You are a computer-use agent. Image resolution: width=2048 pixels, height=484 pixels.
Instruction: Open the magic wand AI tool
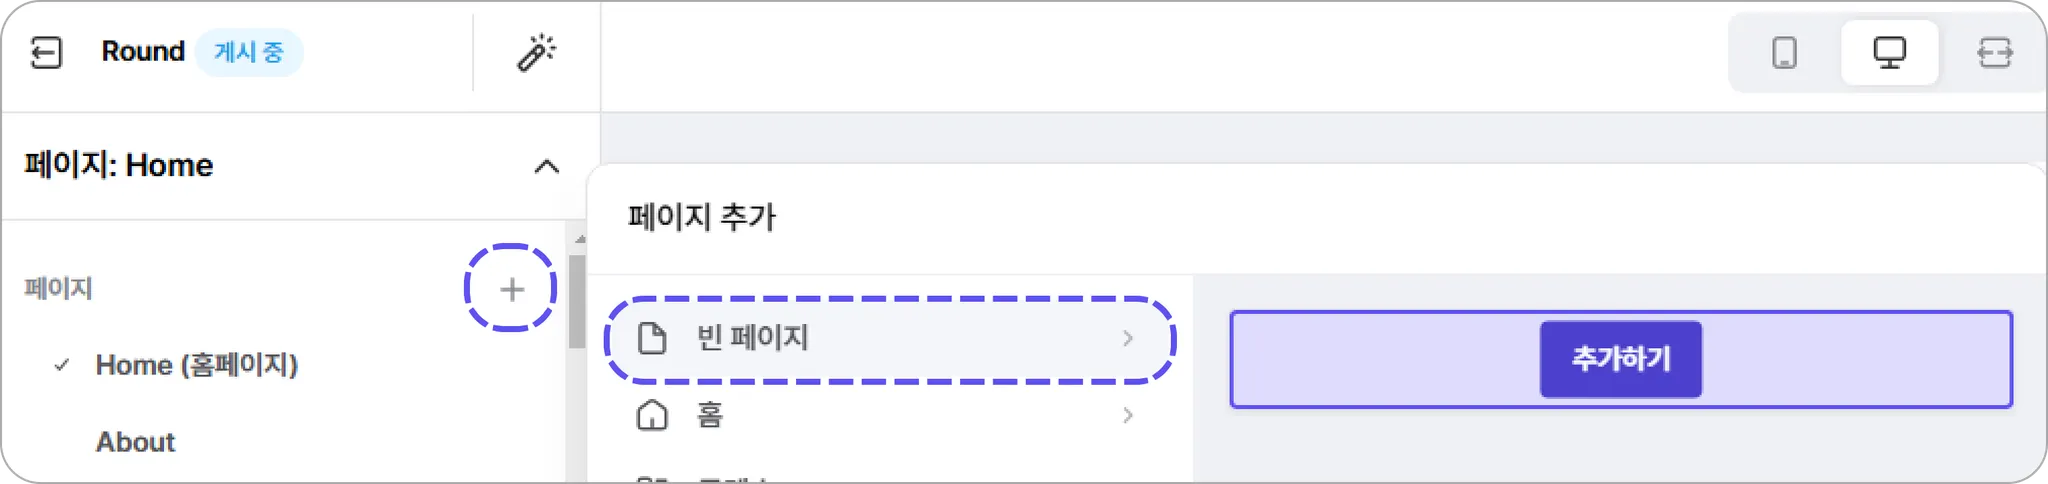[x=536, y=53]
